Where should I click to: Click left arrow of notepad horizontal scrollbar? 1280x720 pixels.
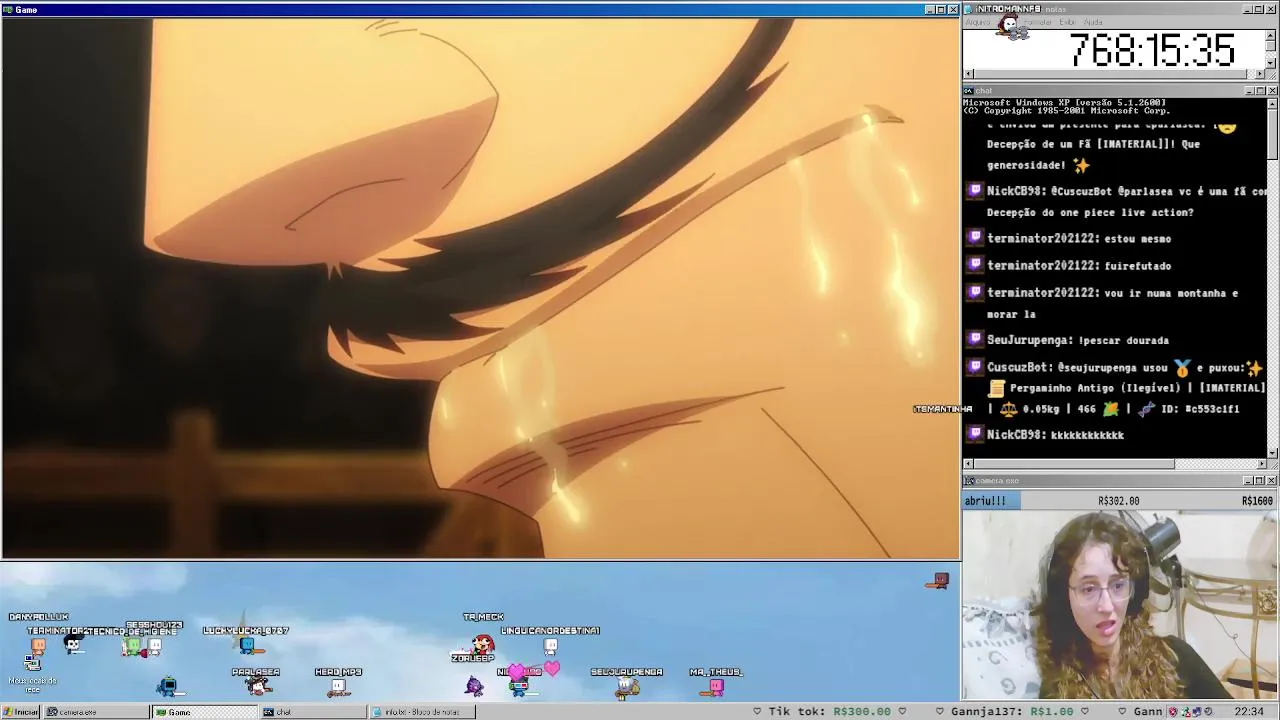[x=968, y=74]
